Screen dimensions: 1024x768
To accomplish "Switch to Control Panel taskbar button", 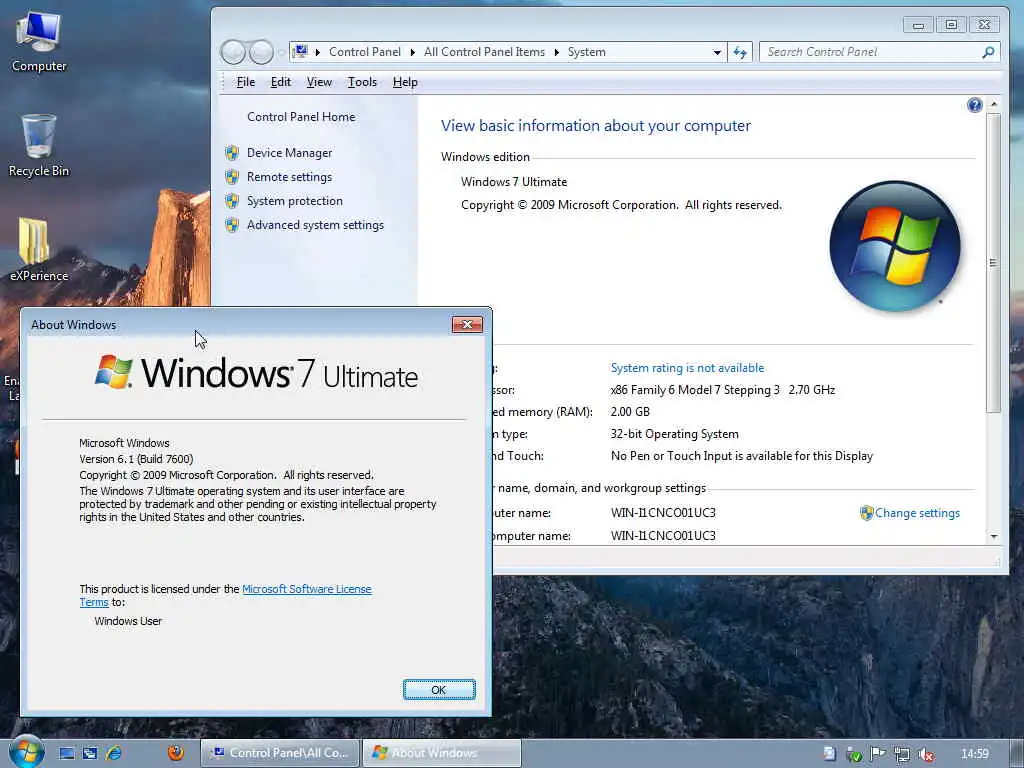I will click(x=280, y=753).
